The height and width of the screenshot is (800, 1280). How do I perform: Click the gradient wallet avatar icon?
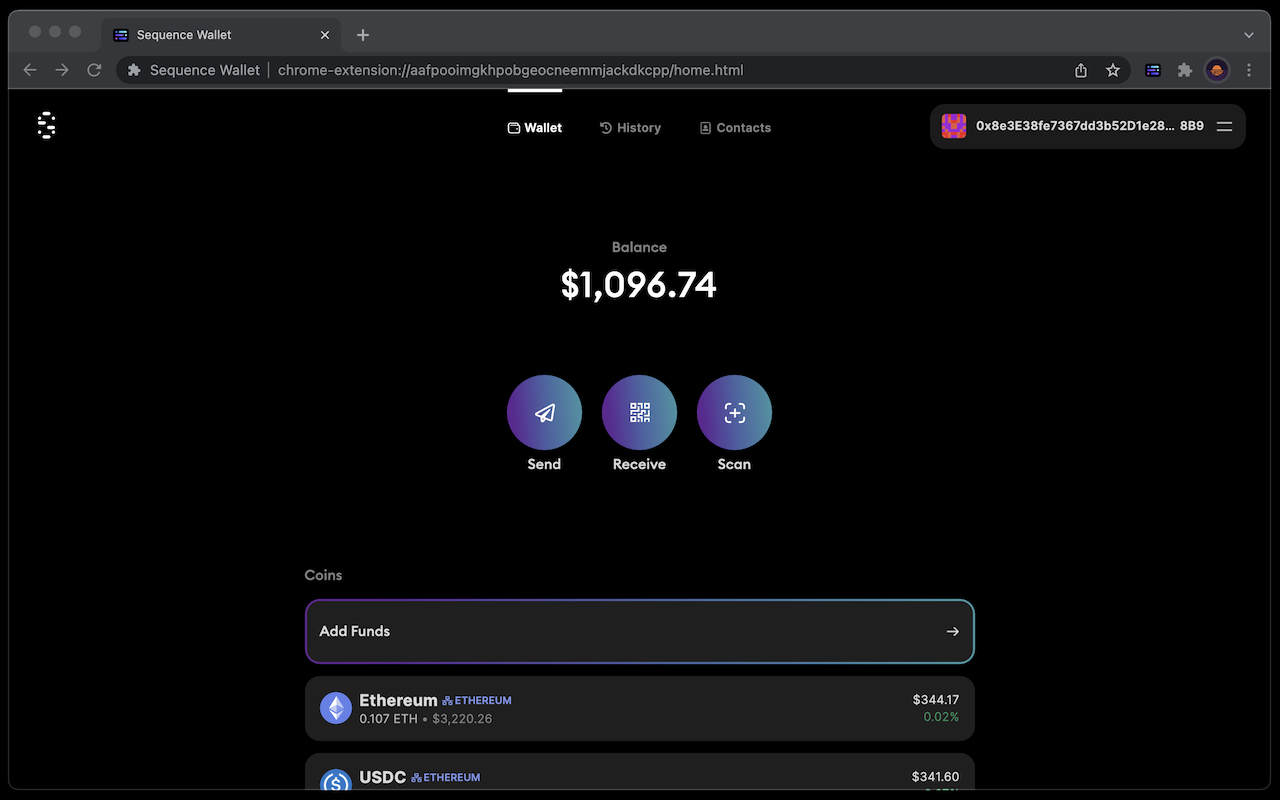[953, 126]
